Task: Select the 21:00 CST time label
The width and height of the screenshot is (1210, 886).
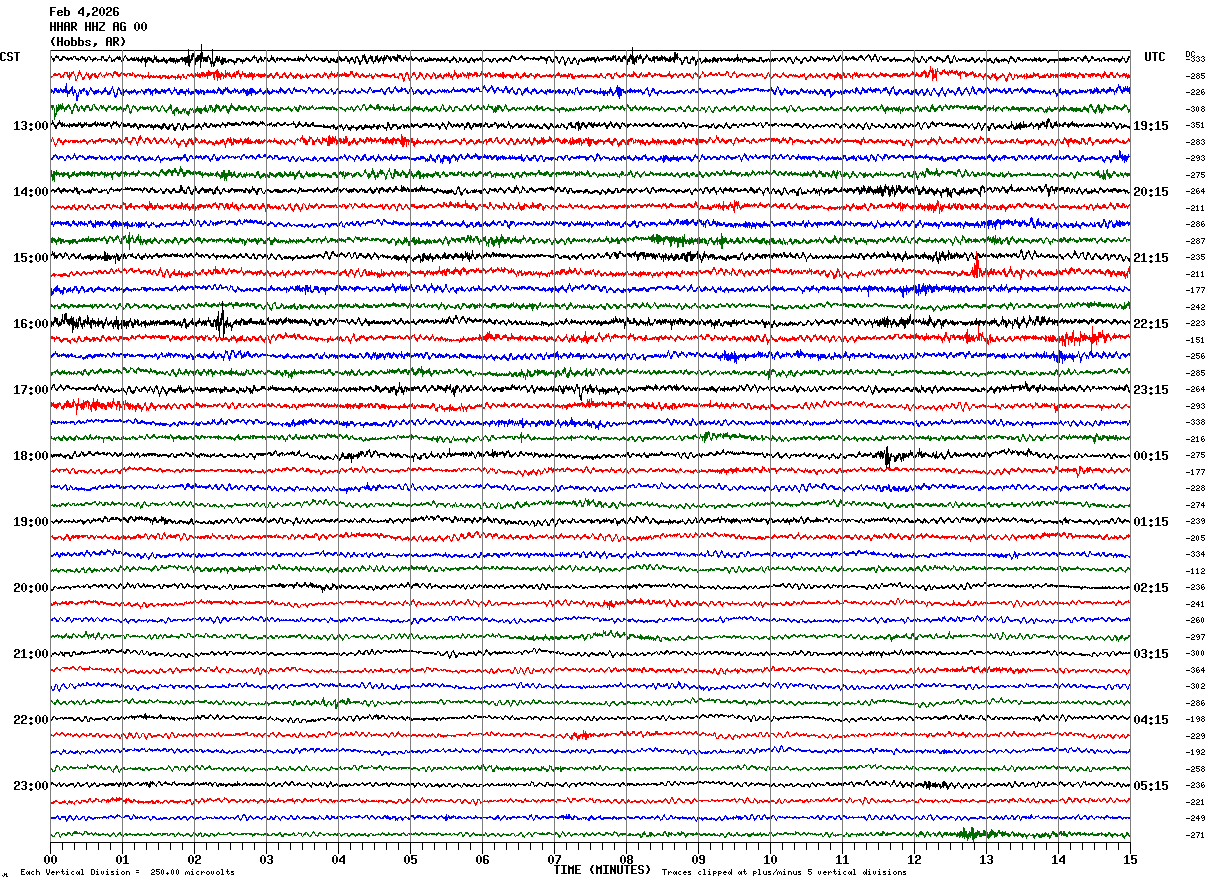Action: click(x=31, y=654)
